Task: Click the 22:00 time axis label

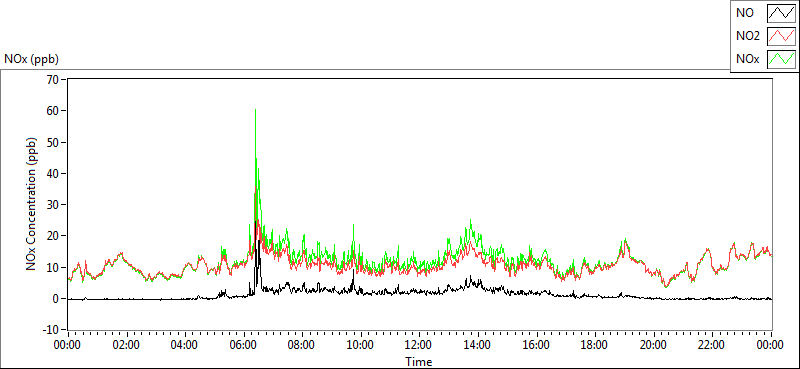Action: (713, 345)
